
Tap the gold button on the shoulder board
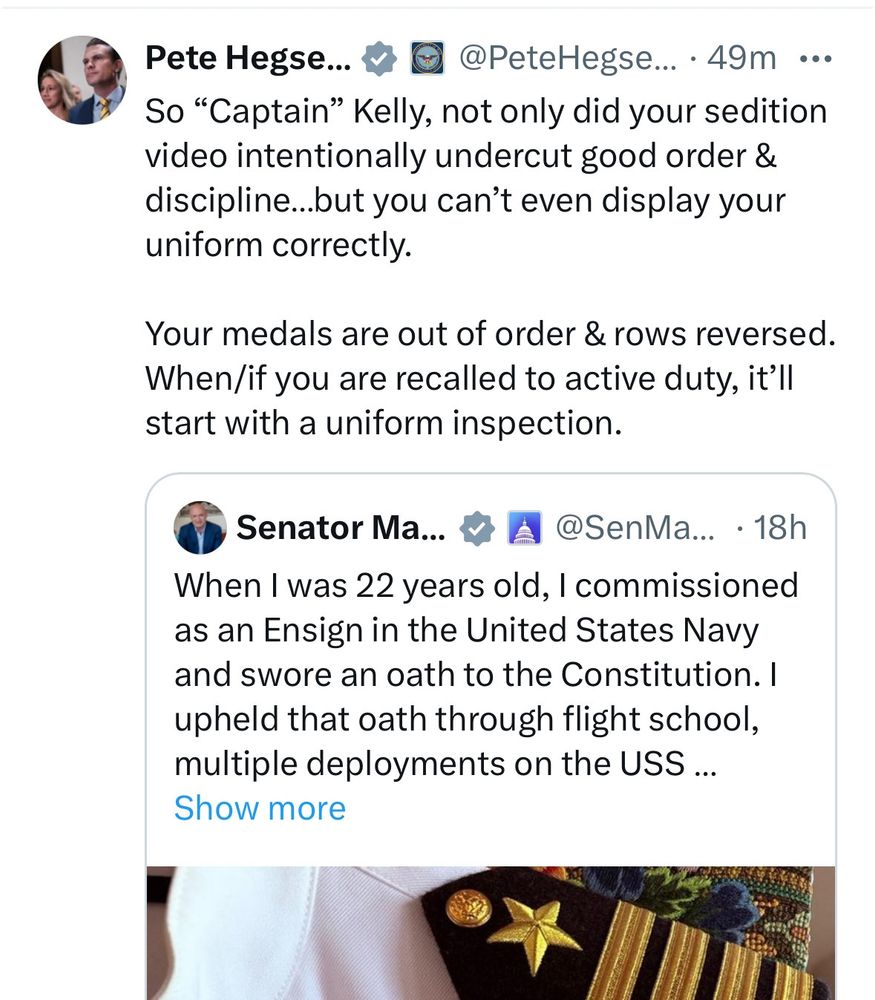467,907
